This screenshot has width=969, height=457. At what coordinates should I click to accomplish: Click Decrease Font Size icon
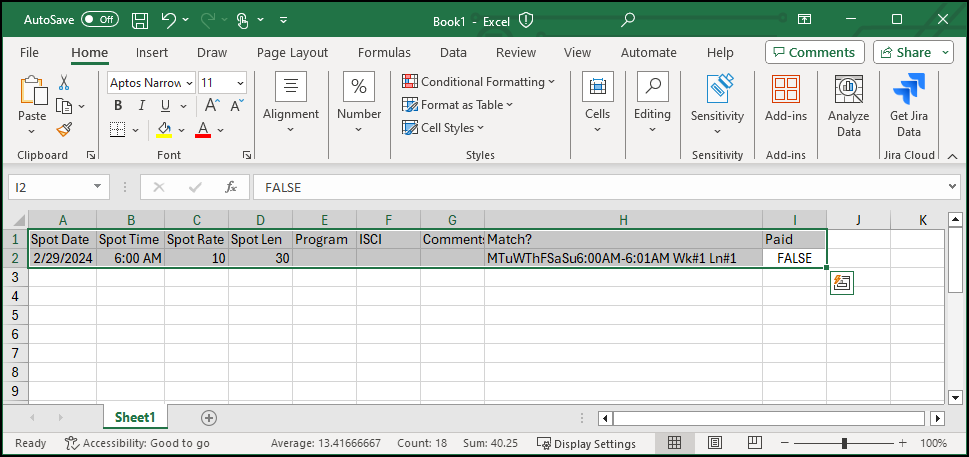[237, 106]
